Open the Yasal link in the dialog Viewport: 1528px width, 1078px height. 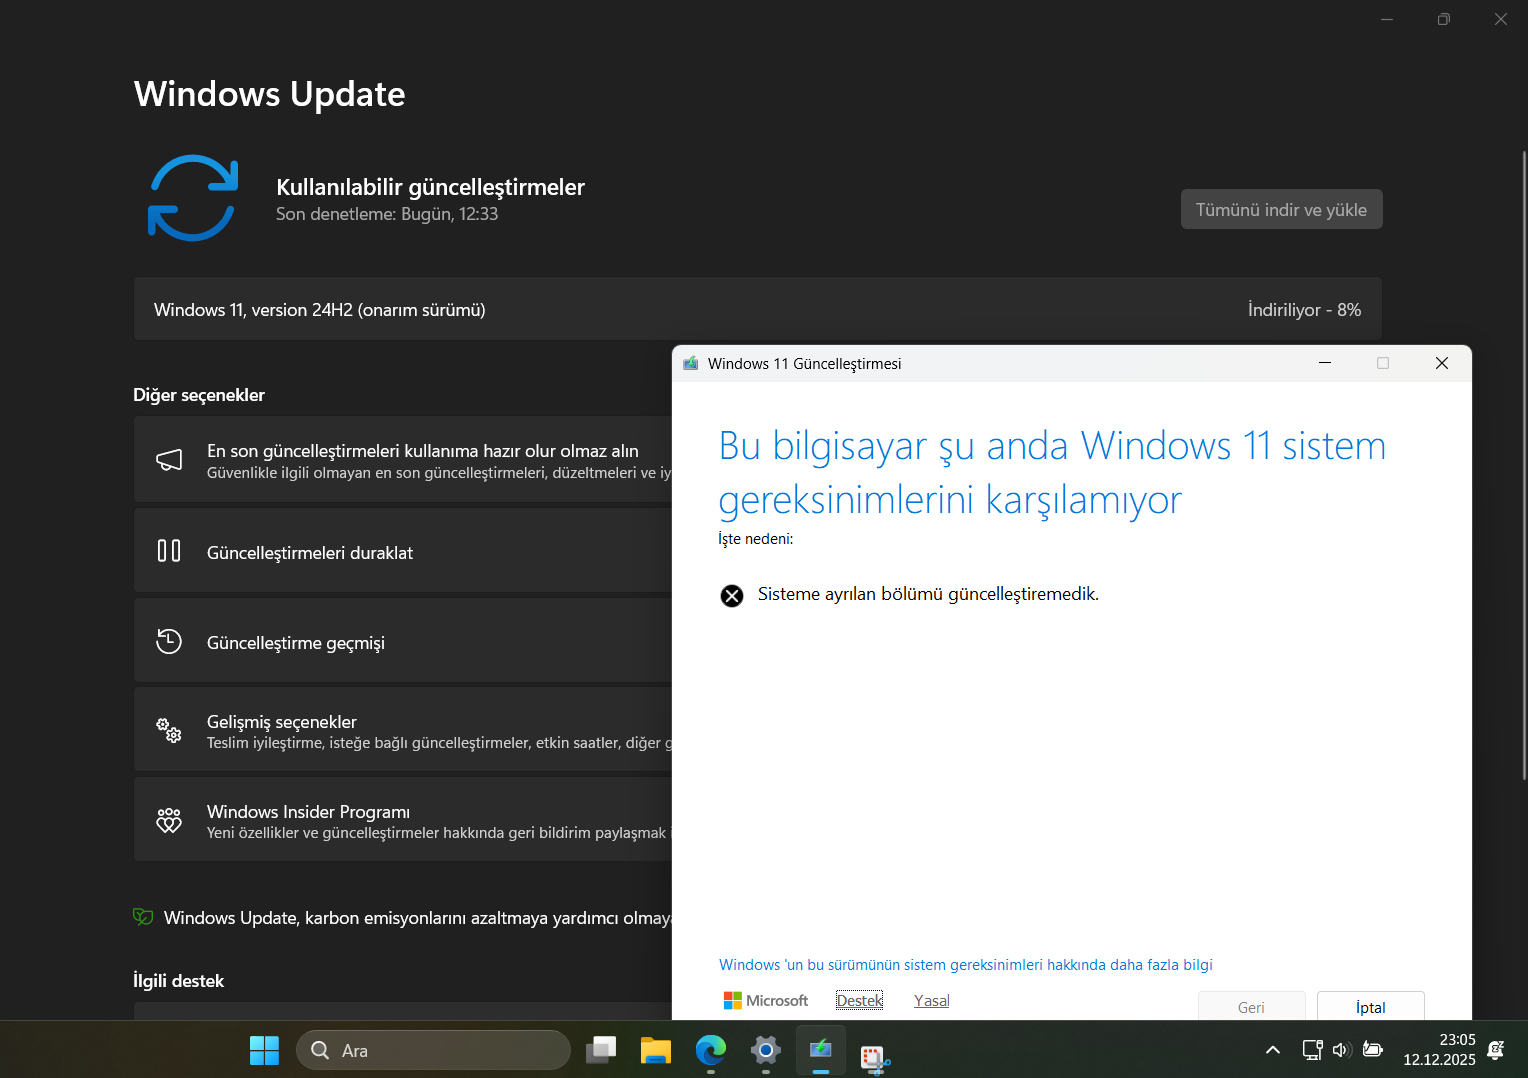click(x=932, y=1000)
